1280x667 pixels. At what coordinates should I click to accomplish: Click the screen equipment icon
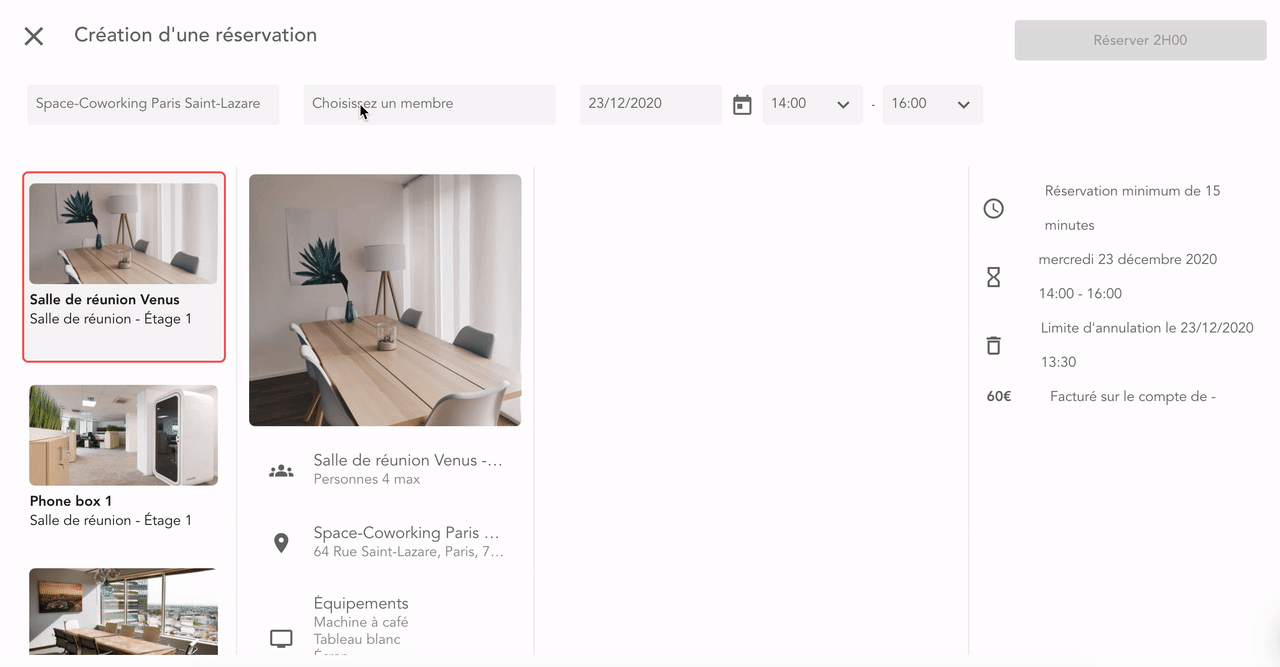point(281,638)
